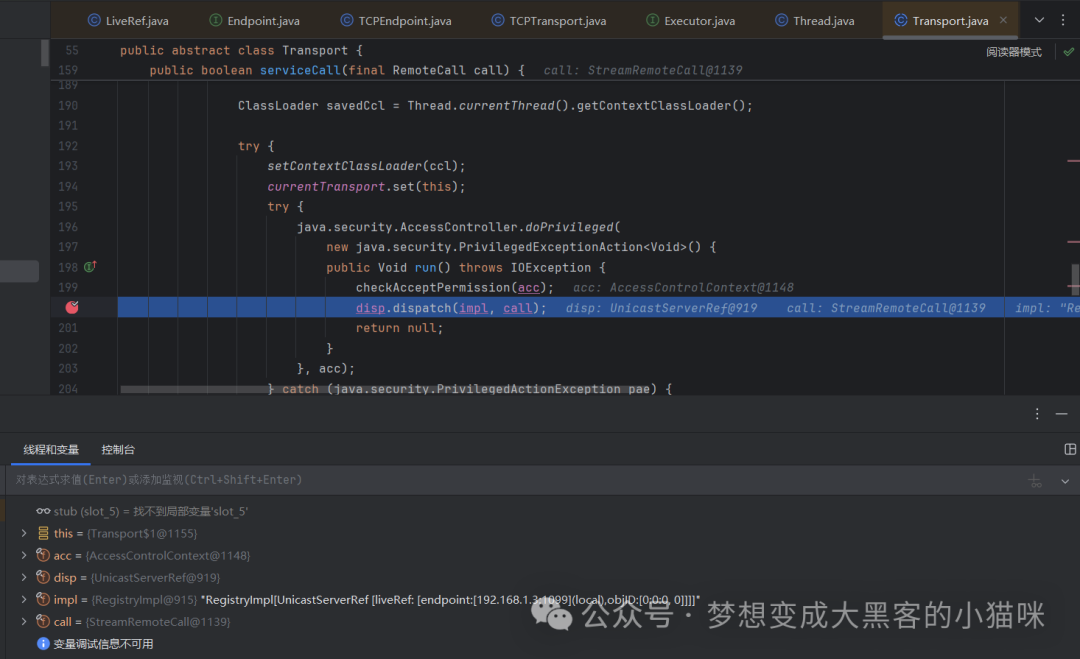
Task: Open debug panel options menu
Action: pos(1037,414)
